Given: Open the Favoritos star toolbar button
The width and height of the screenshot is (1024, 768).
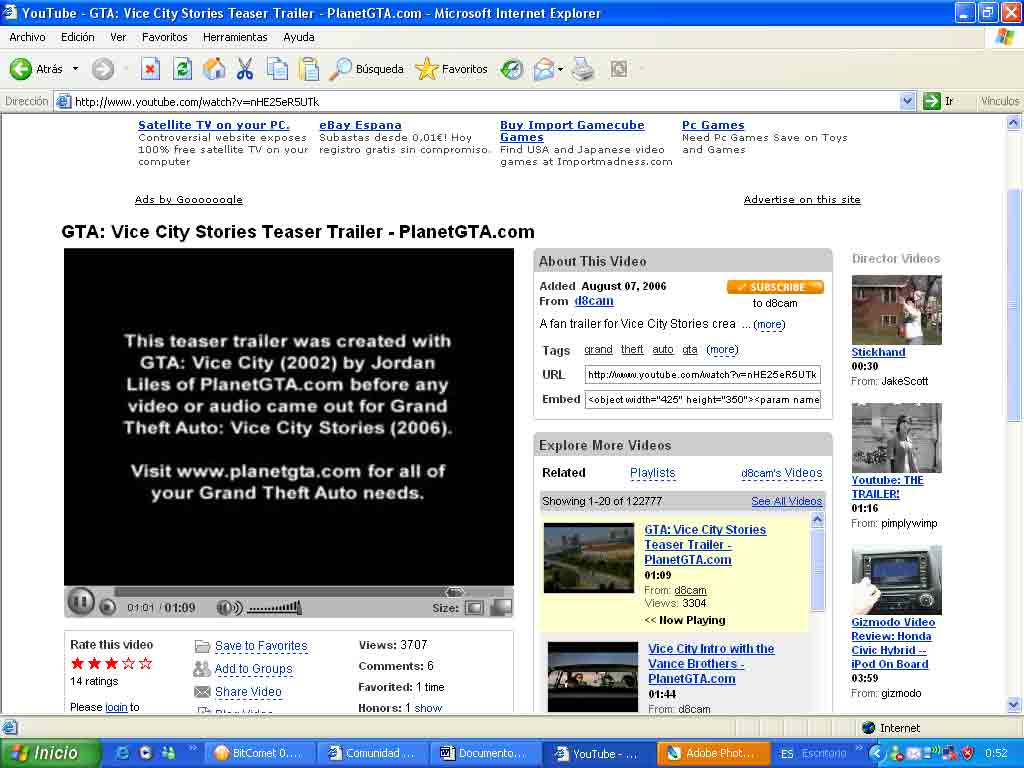Looking at the screenshot, I should [451, 69].
